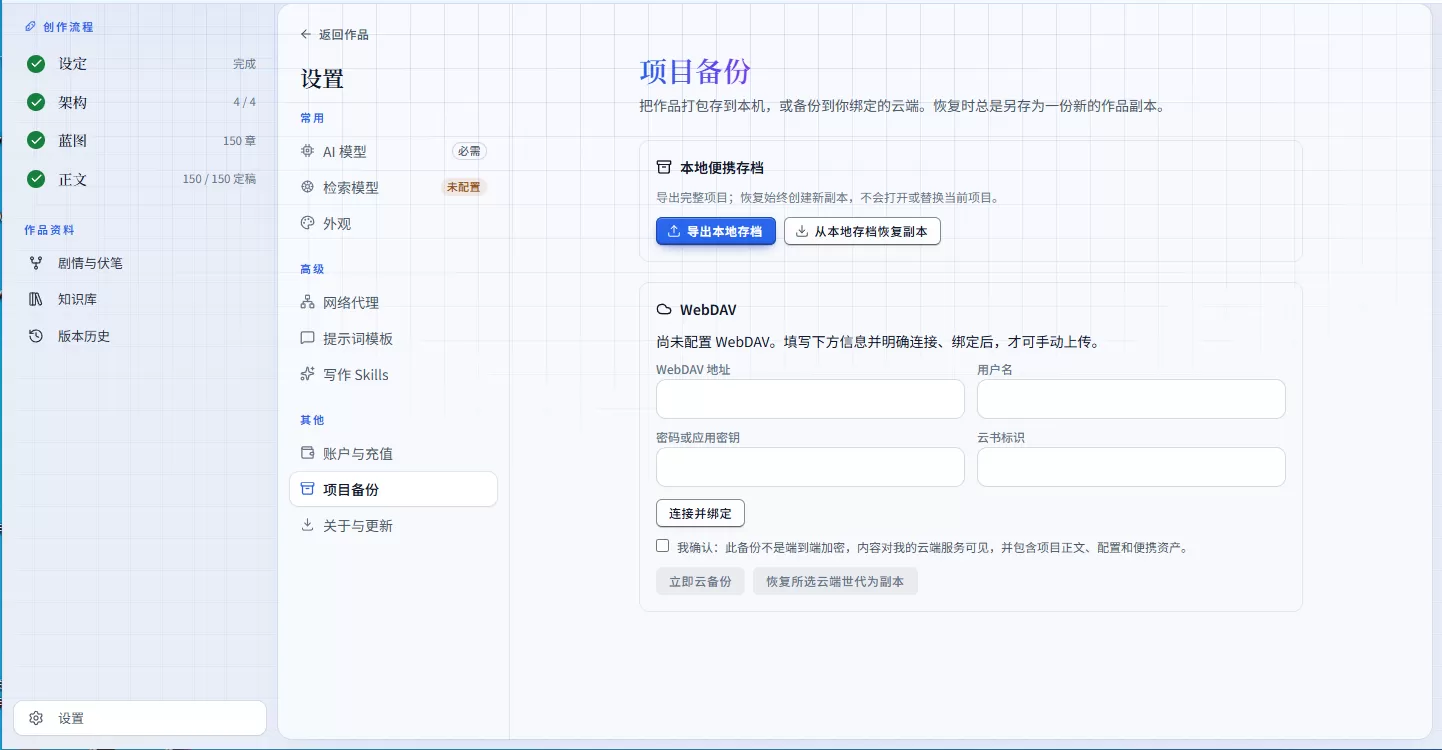Image resolution: width=1442 pixels, height=750 pixels.
Task: Click the icon beside 检索模型
Action: 307,187
